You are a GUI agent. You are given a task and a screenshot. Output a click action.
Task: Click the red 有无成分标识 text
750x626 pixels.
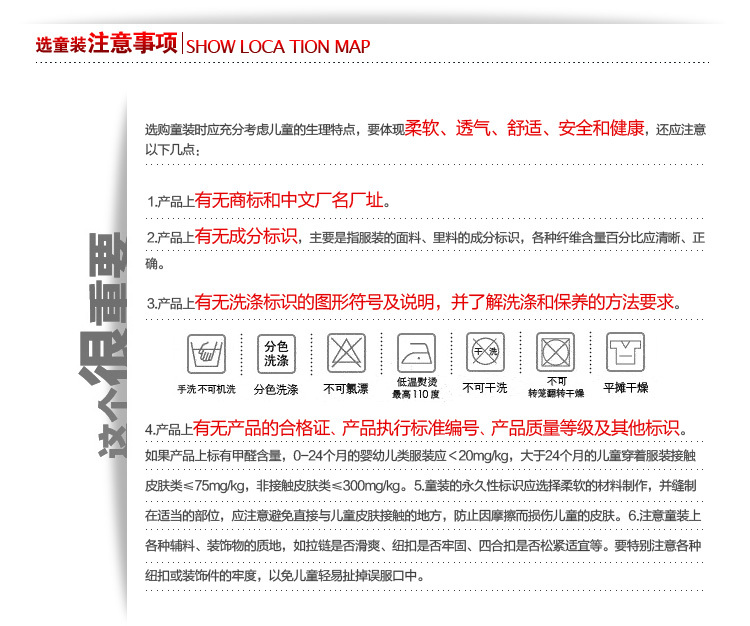pyautogui.click(x=246, y=236)
